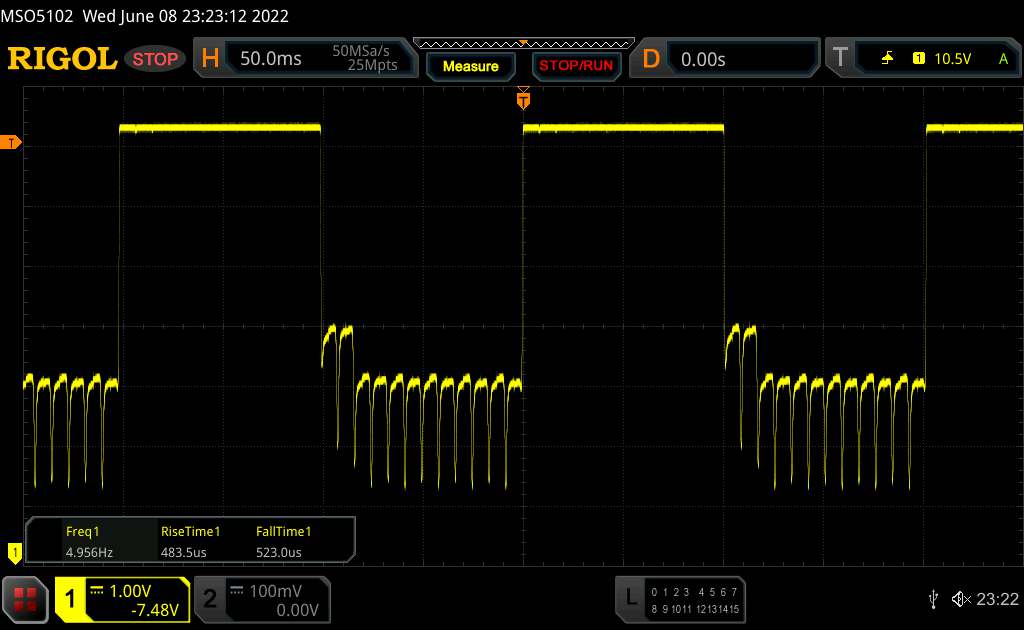1024x630 pixels.
Task: Open the 10.5V trigger level setting
Action: 952,59
